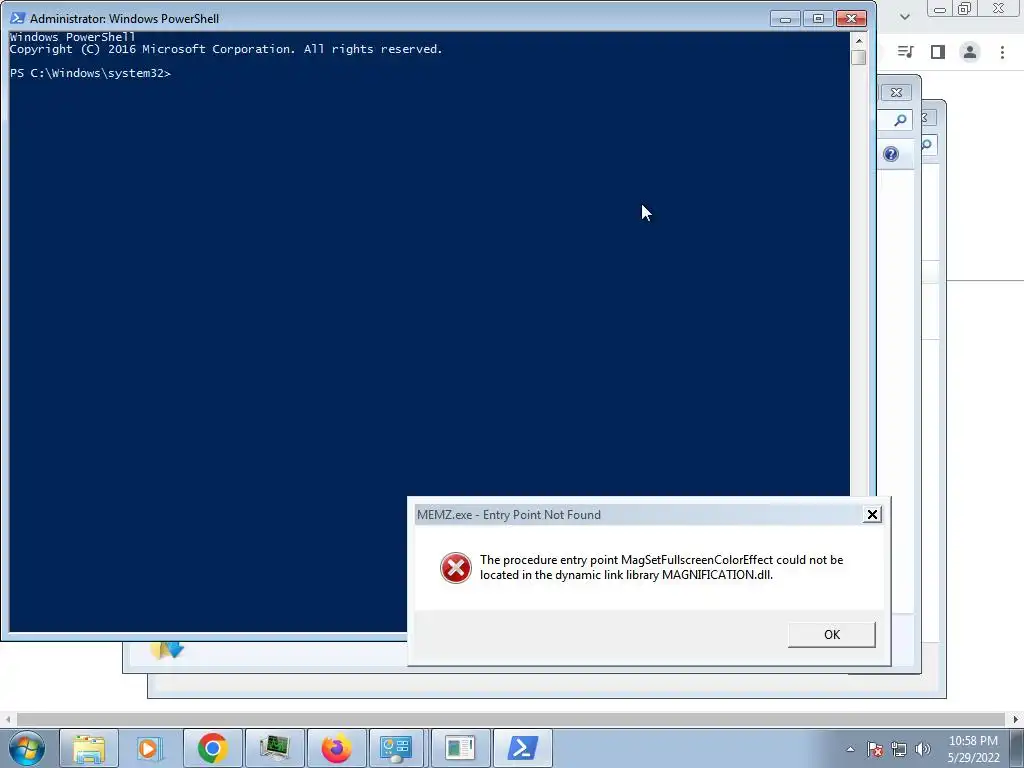Open the Chrome profile avatar
Viewport: 1024px width, 768px height.
click(x=970, y=52)
